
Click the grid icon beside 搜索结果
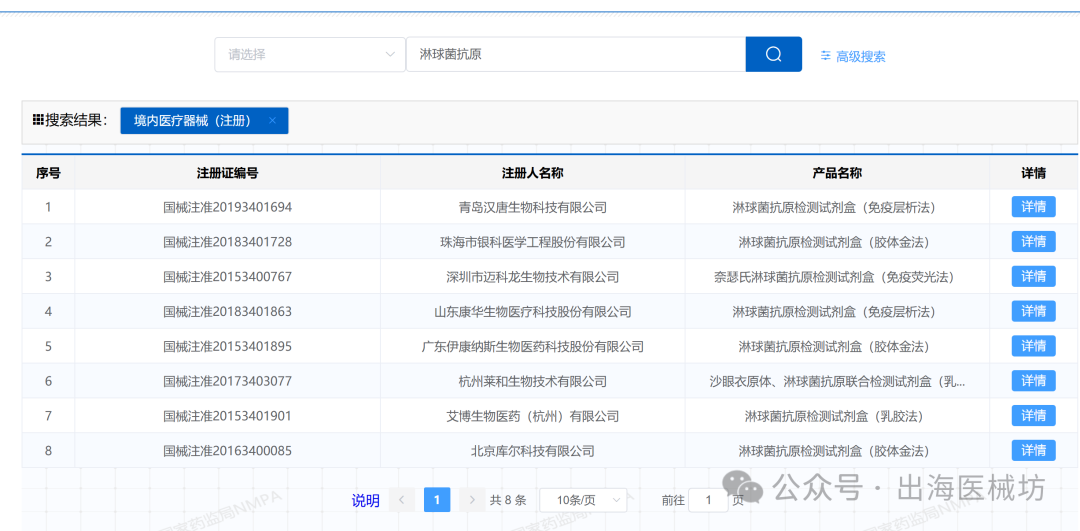coord(38,120)
